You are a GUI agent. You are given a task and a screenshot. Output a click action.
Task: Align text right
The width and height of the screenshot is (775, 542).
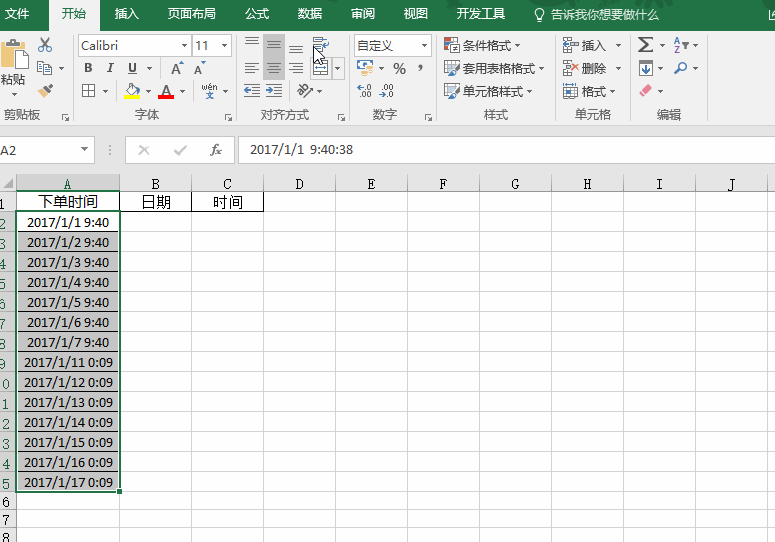click(x=296, y=68)
